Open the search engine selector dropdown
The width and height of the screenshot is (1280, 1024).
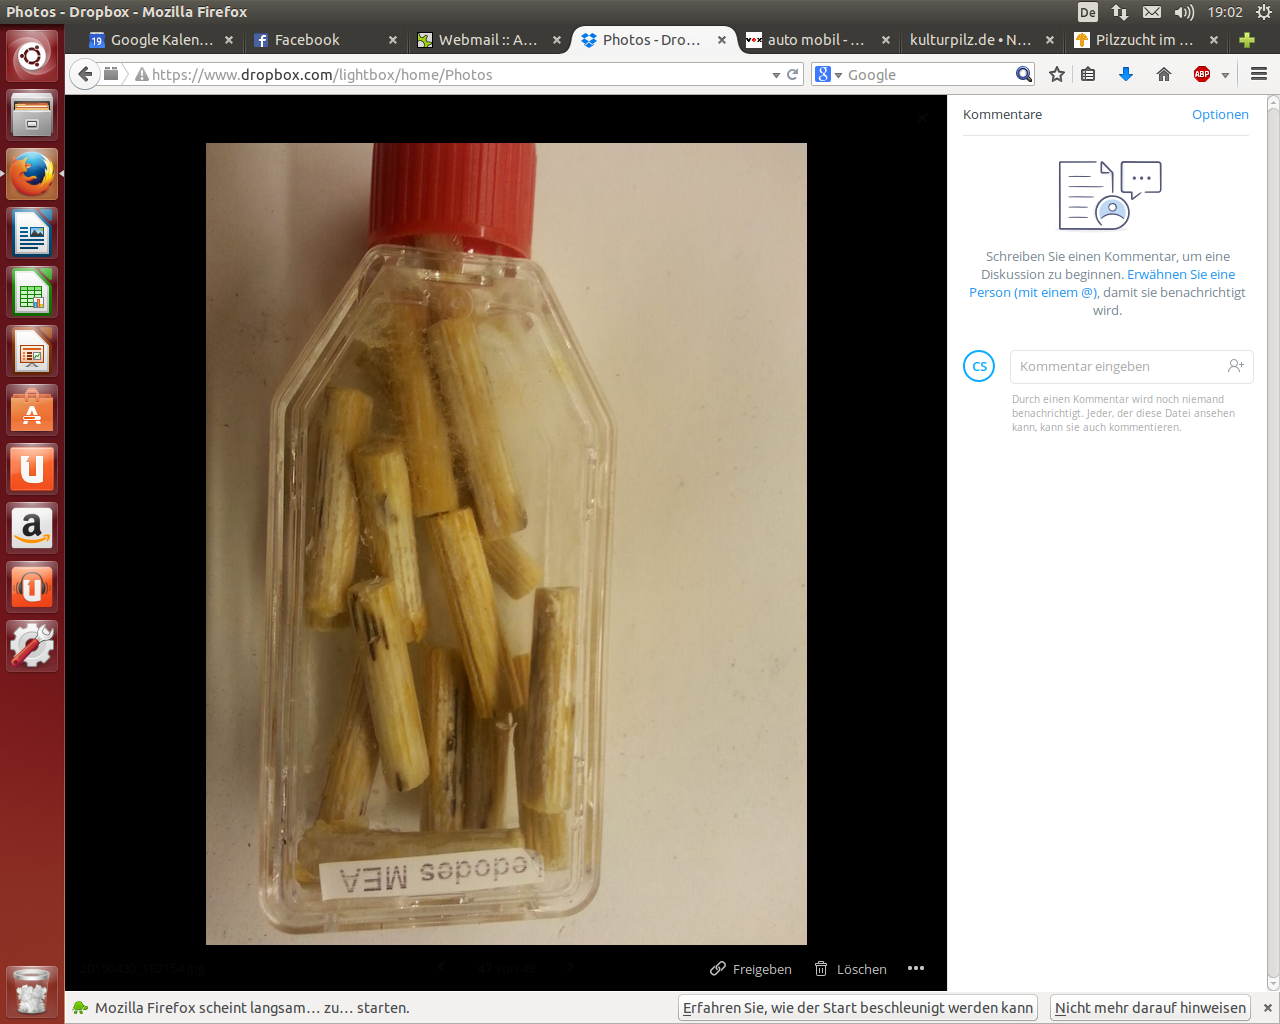pyautogui.click(x=829, y=75)
